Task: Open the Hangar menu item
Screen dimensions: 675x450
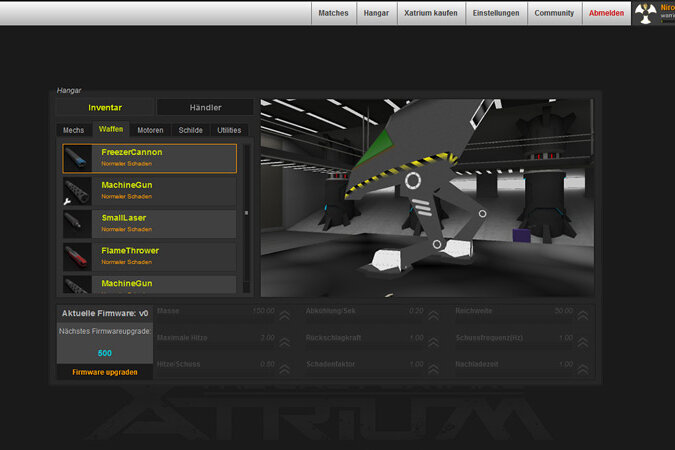Action: [376, 13]
